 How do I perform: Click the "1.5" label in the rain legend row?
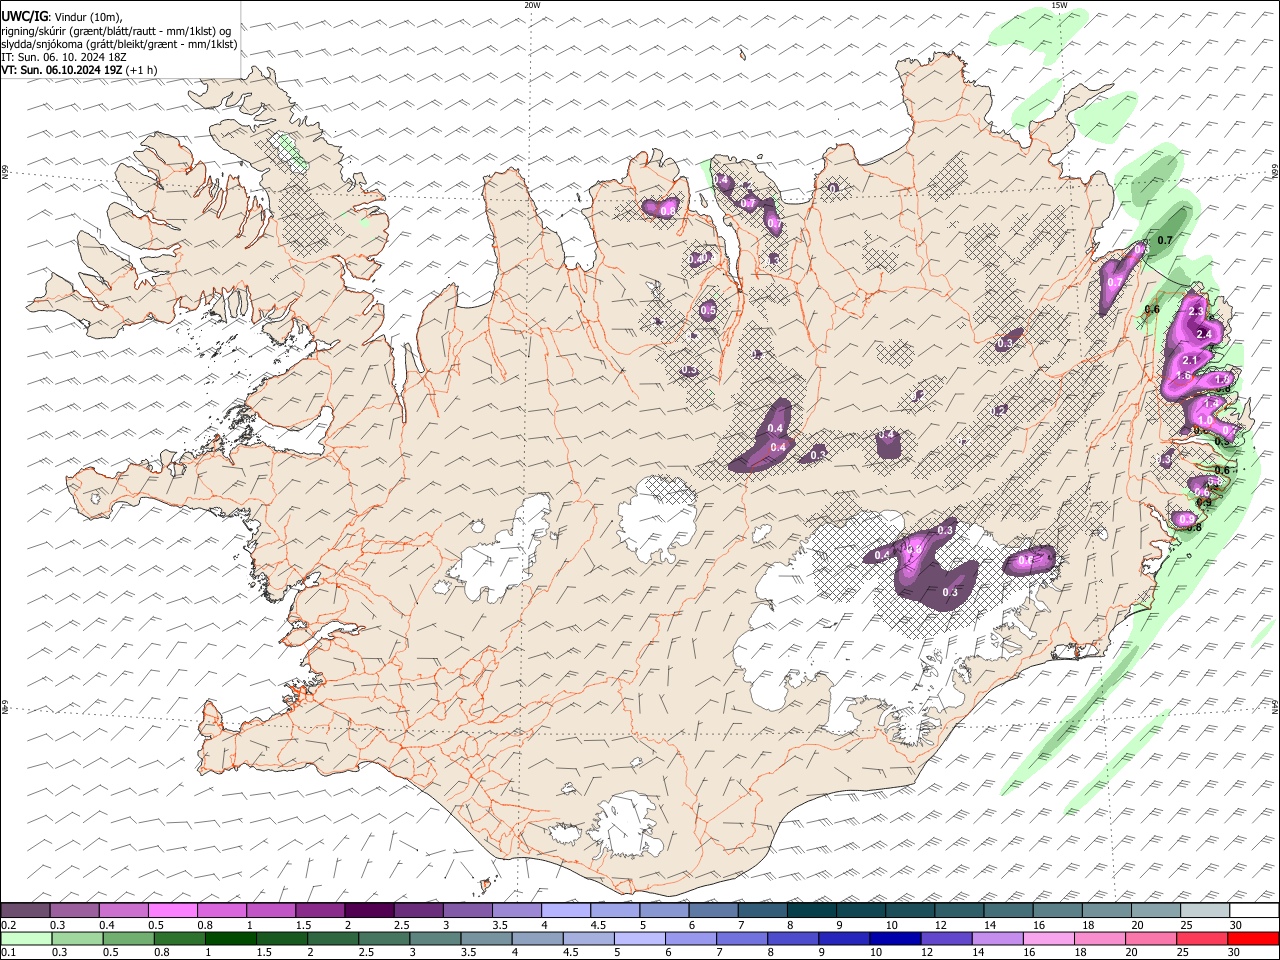[264, 952]
